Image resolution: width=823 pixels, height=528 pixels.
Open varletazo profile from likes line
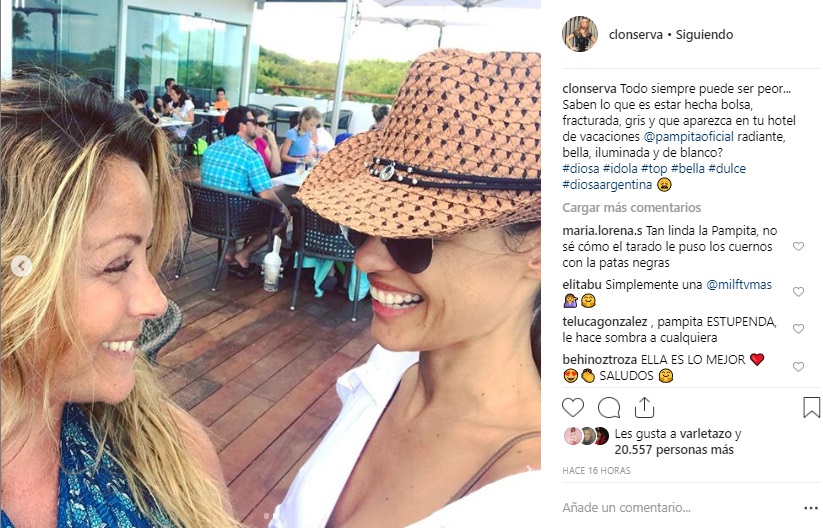click(705, 434)
